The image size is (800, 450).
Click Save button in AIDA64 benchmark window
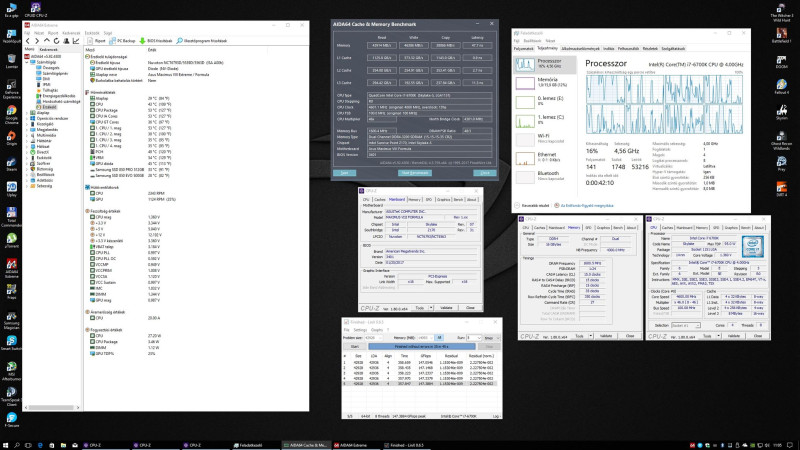click(x=344, y=173)
